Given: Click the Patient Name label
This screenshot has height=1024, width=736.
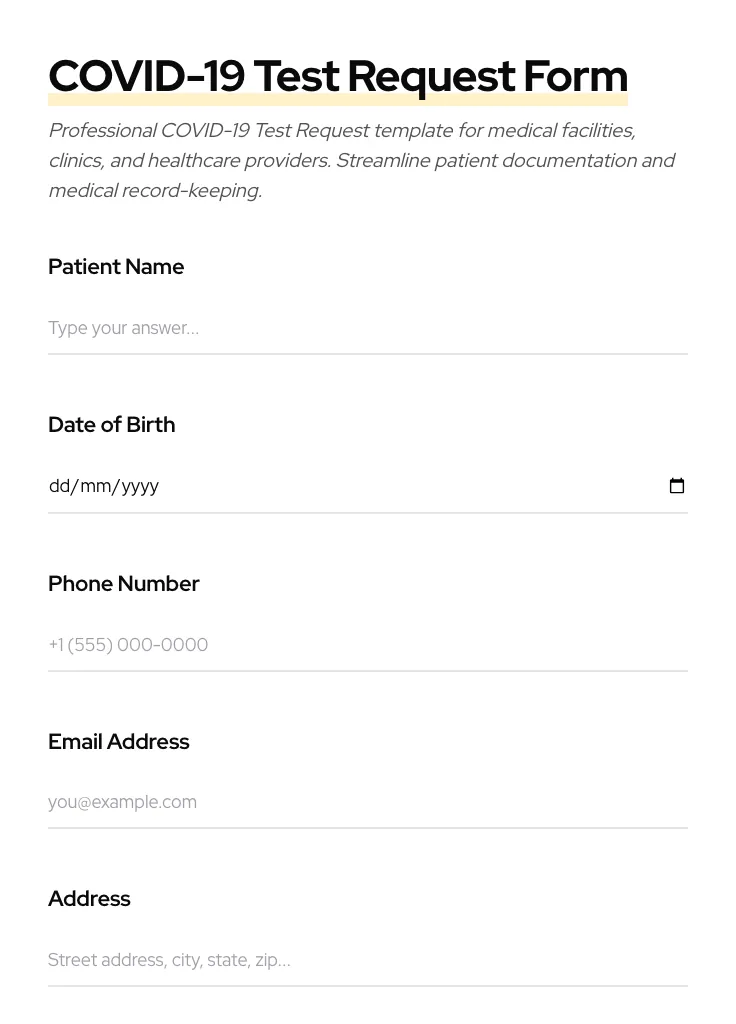Looking at the screenshot, I should 116,267.
